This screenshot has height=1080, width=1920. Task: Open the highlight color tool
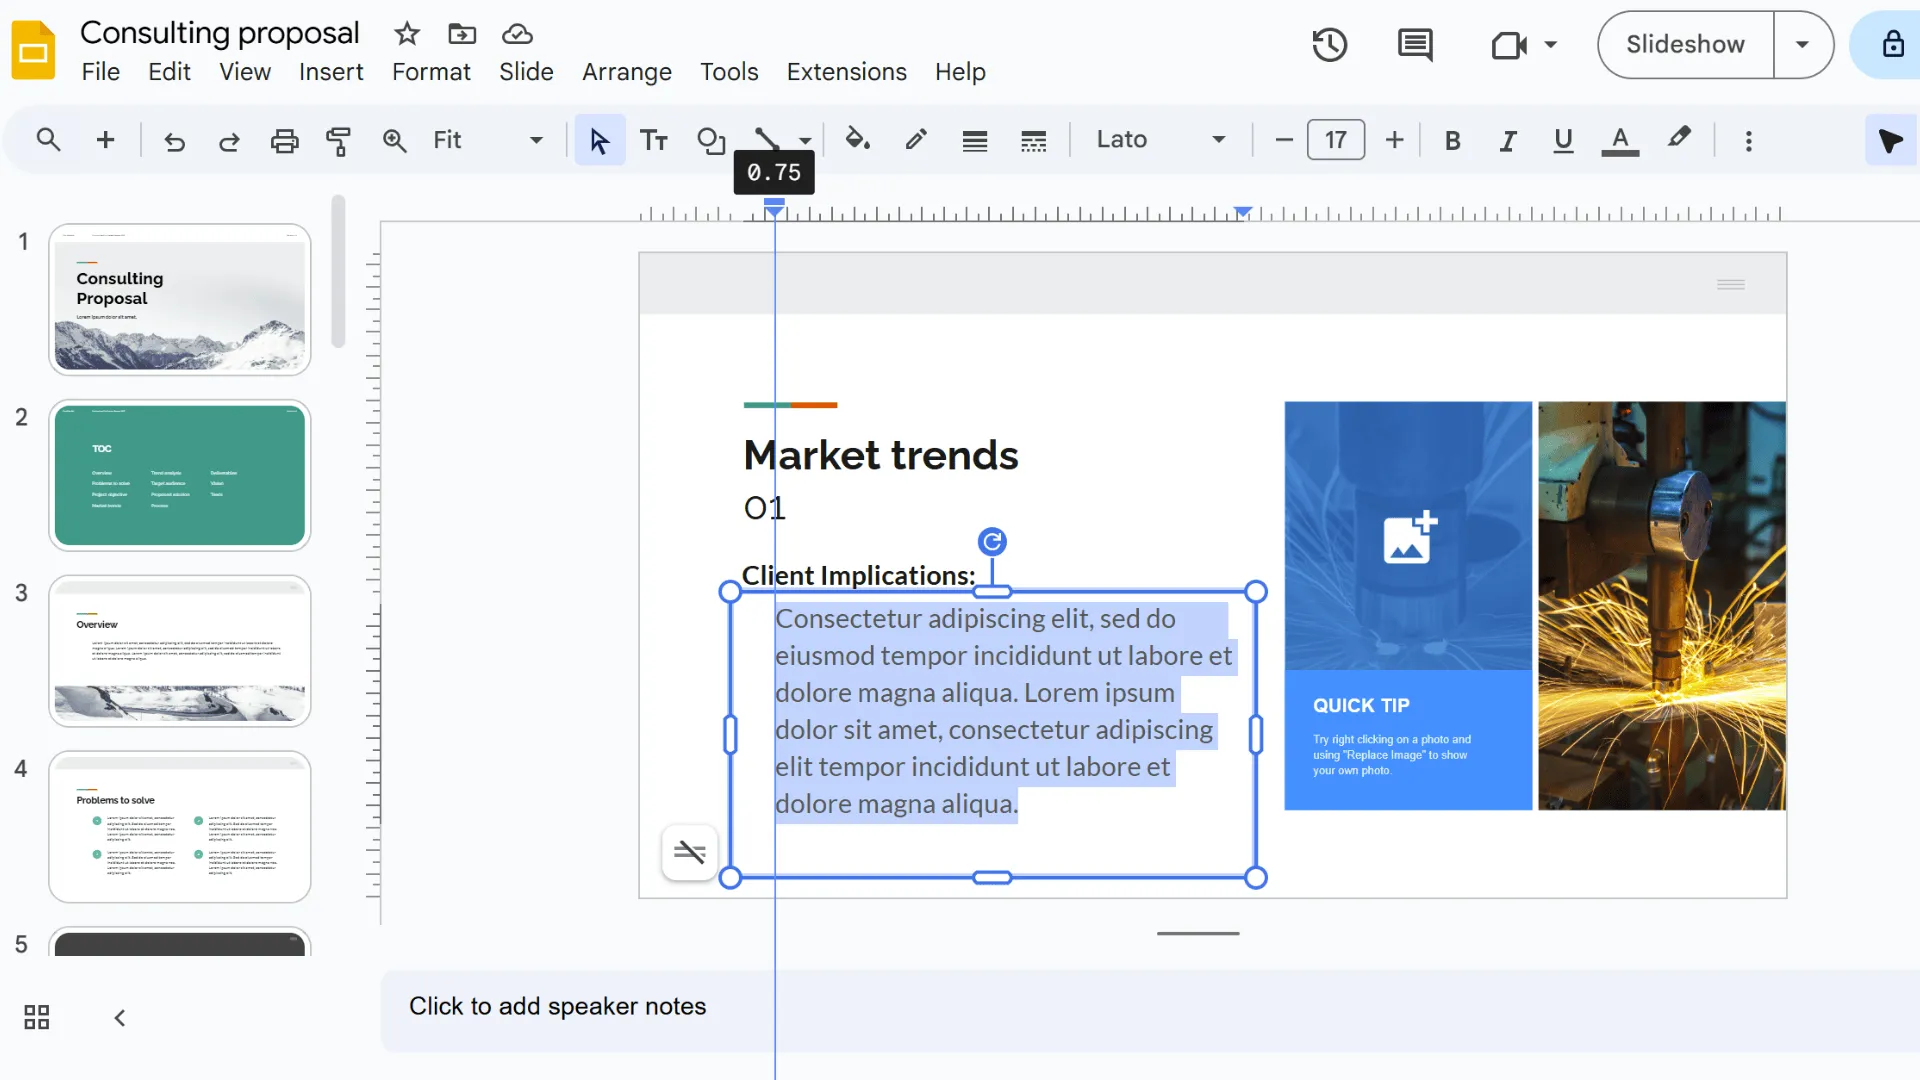point(1679,139)
